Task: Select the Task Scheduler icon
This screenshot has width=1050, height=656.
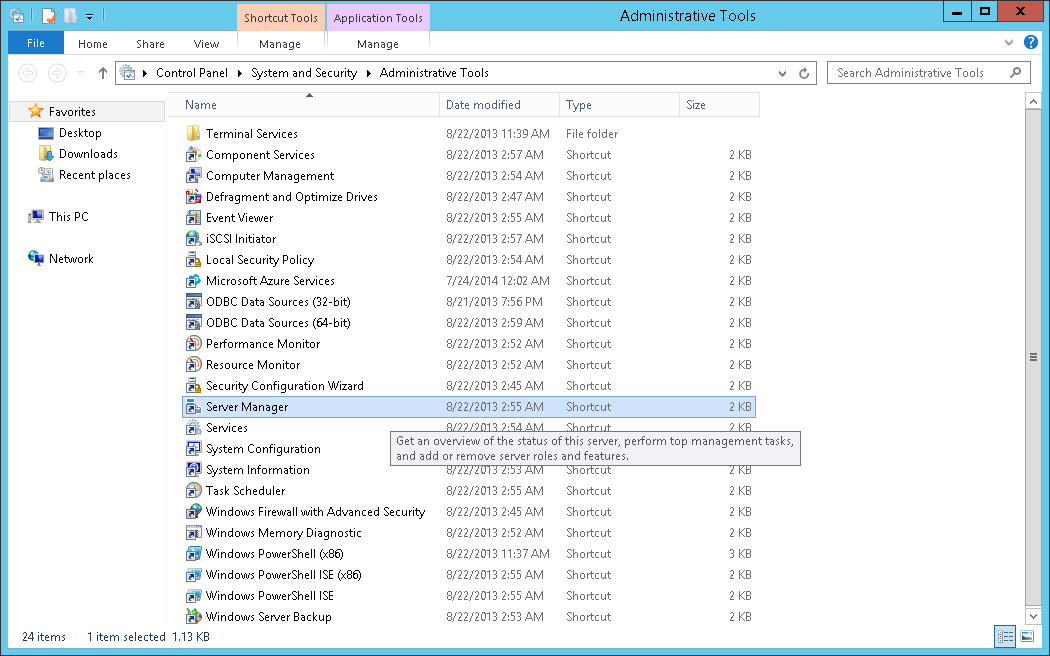Action: point(194,491)
